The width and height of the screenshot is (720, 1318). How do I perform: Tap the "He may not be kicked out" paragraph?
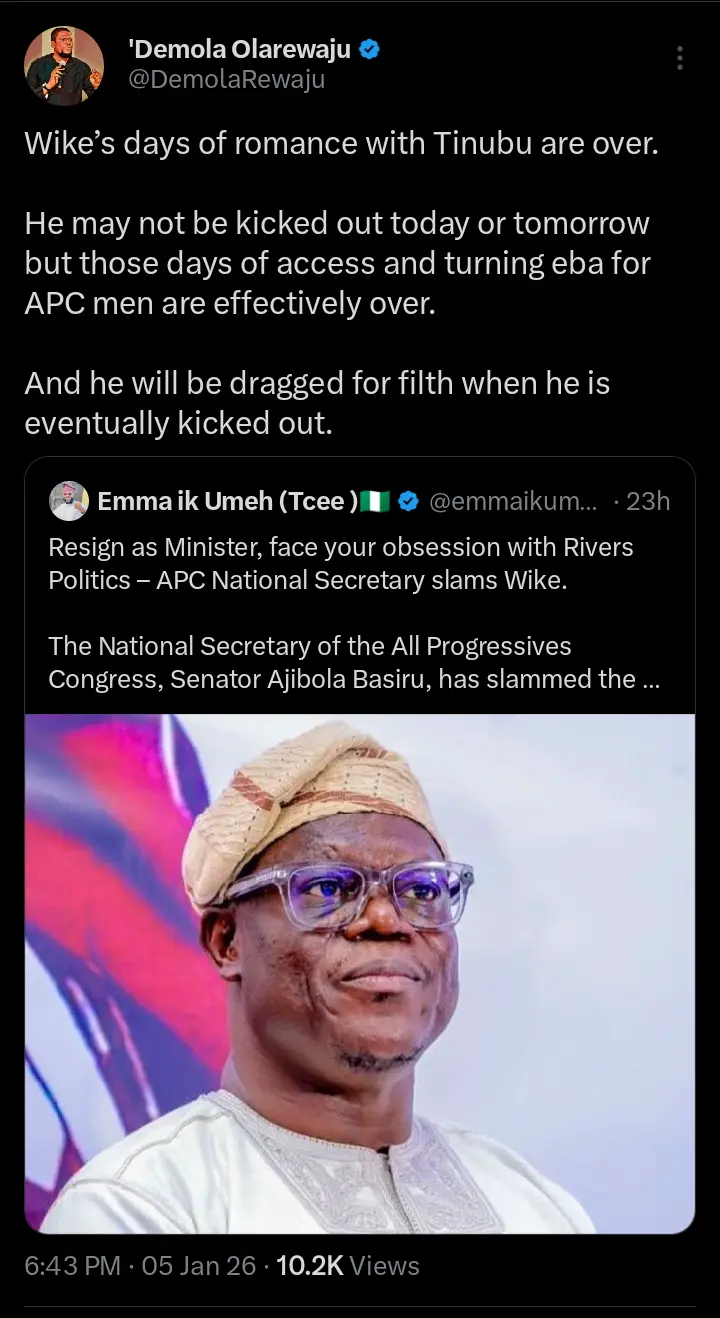[x=337, y=263]
